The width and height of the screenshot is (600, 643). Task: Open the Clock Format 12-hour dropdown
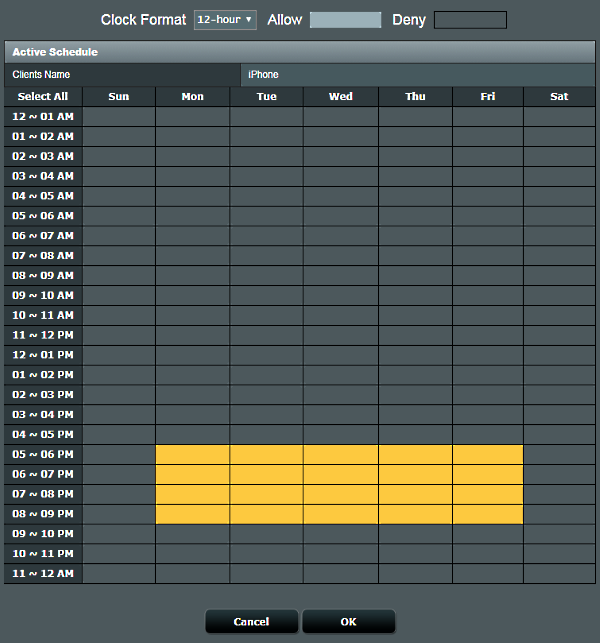[225, 20]
